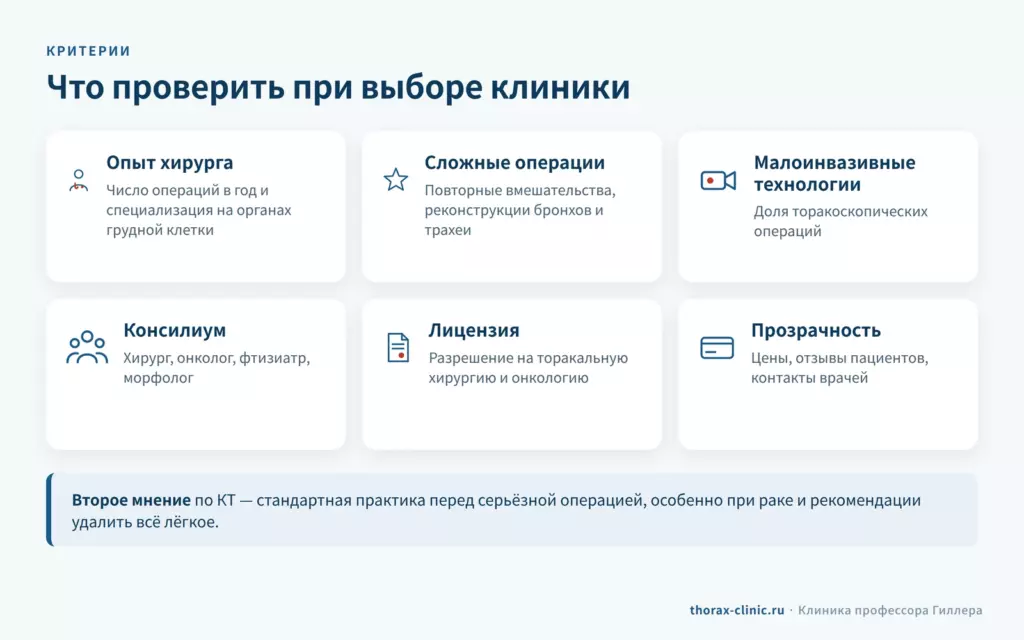Open the thorax-clinic.ru link in footer
The height and width of the screenshot is (640, 1024).
737,610
